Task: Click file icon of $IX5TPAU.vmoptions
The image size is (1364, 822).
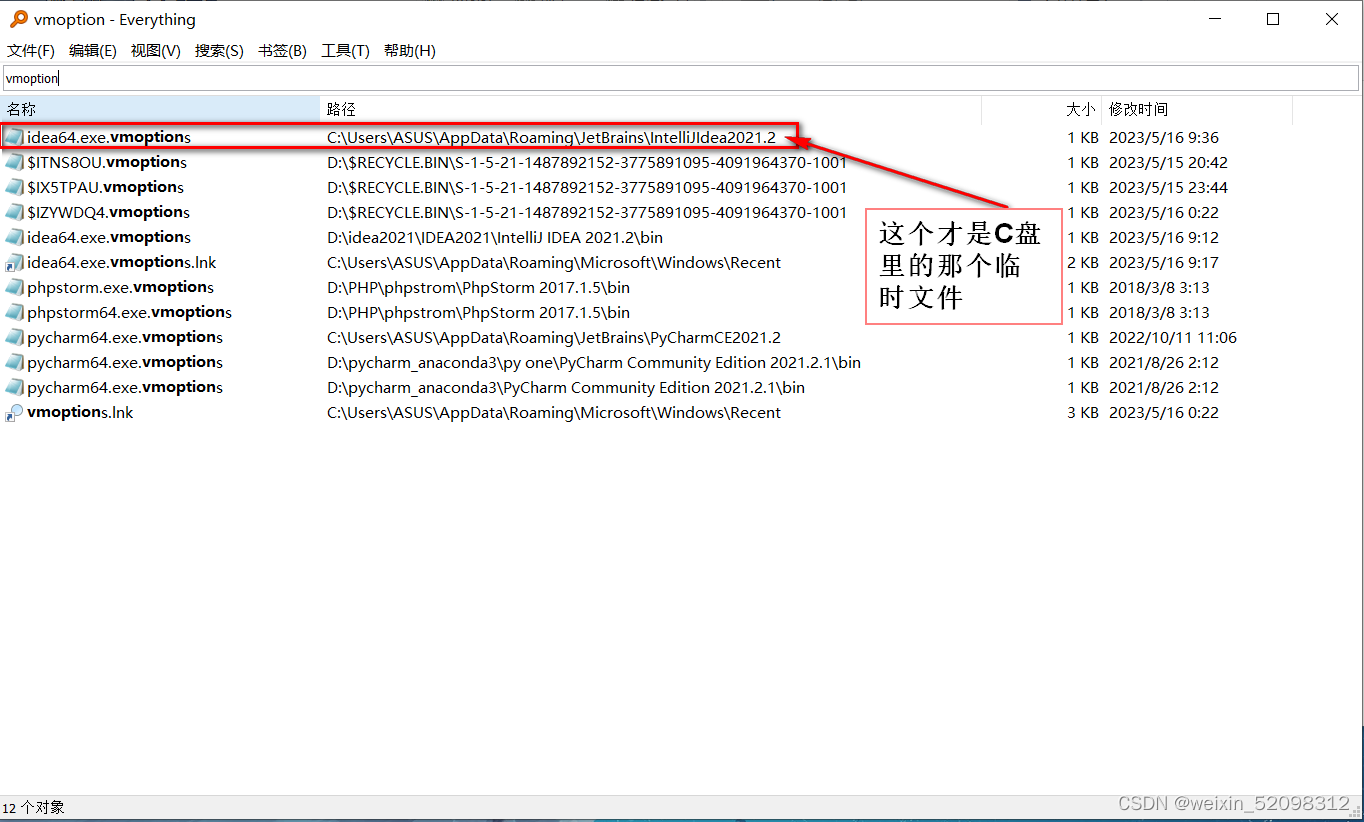Action: coord(14,187)
